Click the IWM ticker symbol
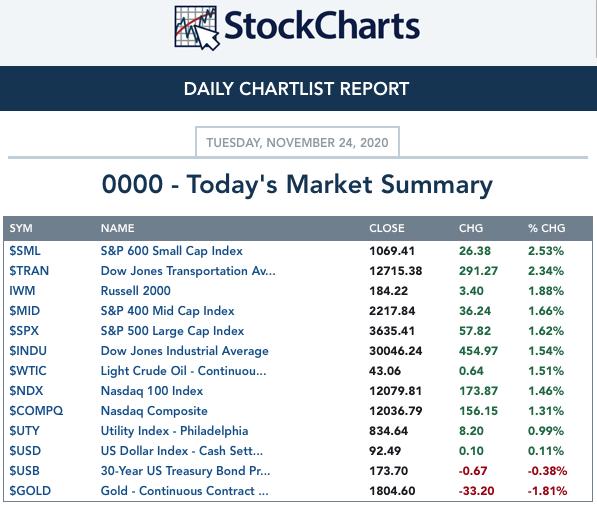This screenshot has height=505, width=597. [22, 291]
